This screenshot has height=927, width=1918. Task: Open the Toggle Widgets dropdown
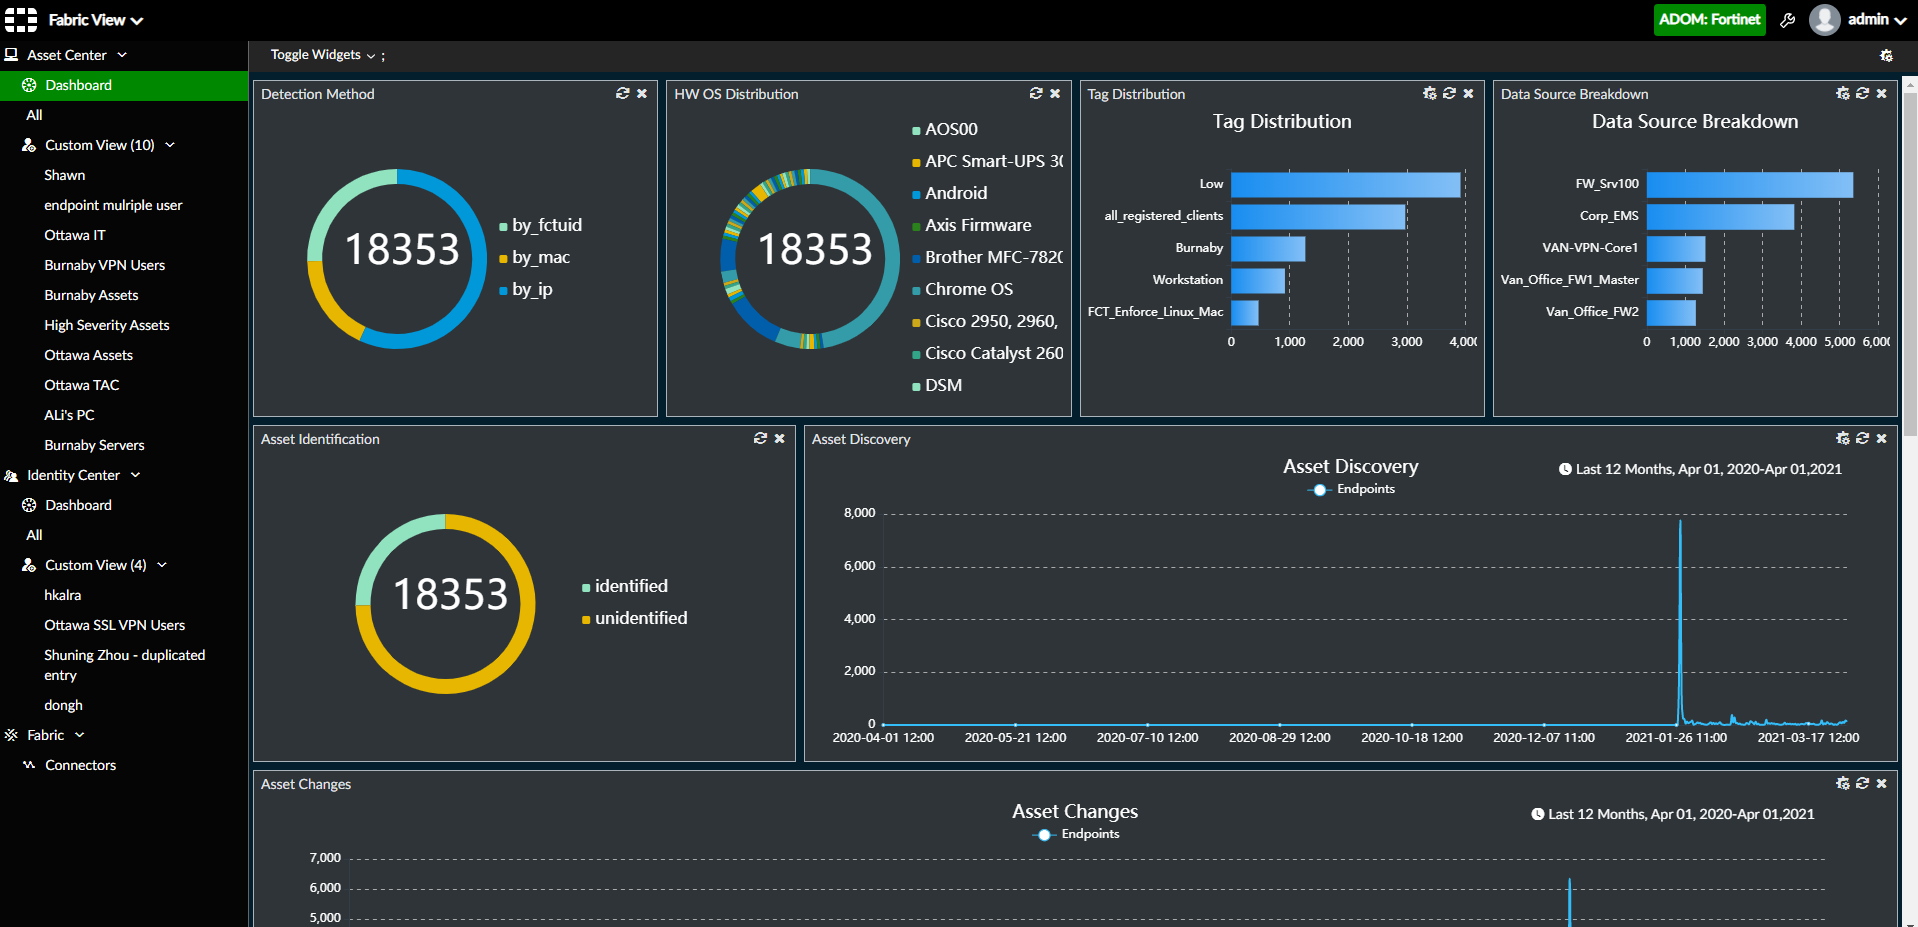322,55
